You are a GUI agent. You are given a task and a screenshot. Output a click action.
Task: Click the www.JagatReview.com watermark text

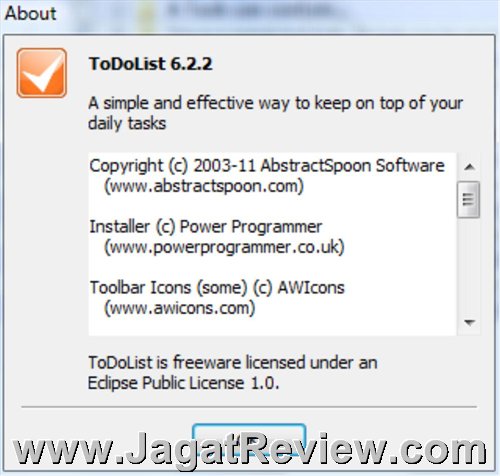pos(250,450)
